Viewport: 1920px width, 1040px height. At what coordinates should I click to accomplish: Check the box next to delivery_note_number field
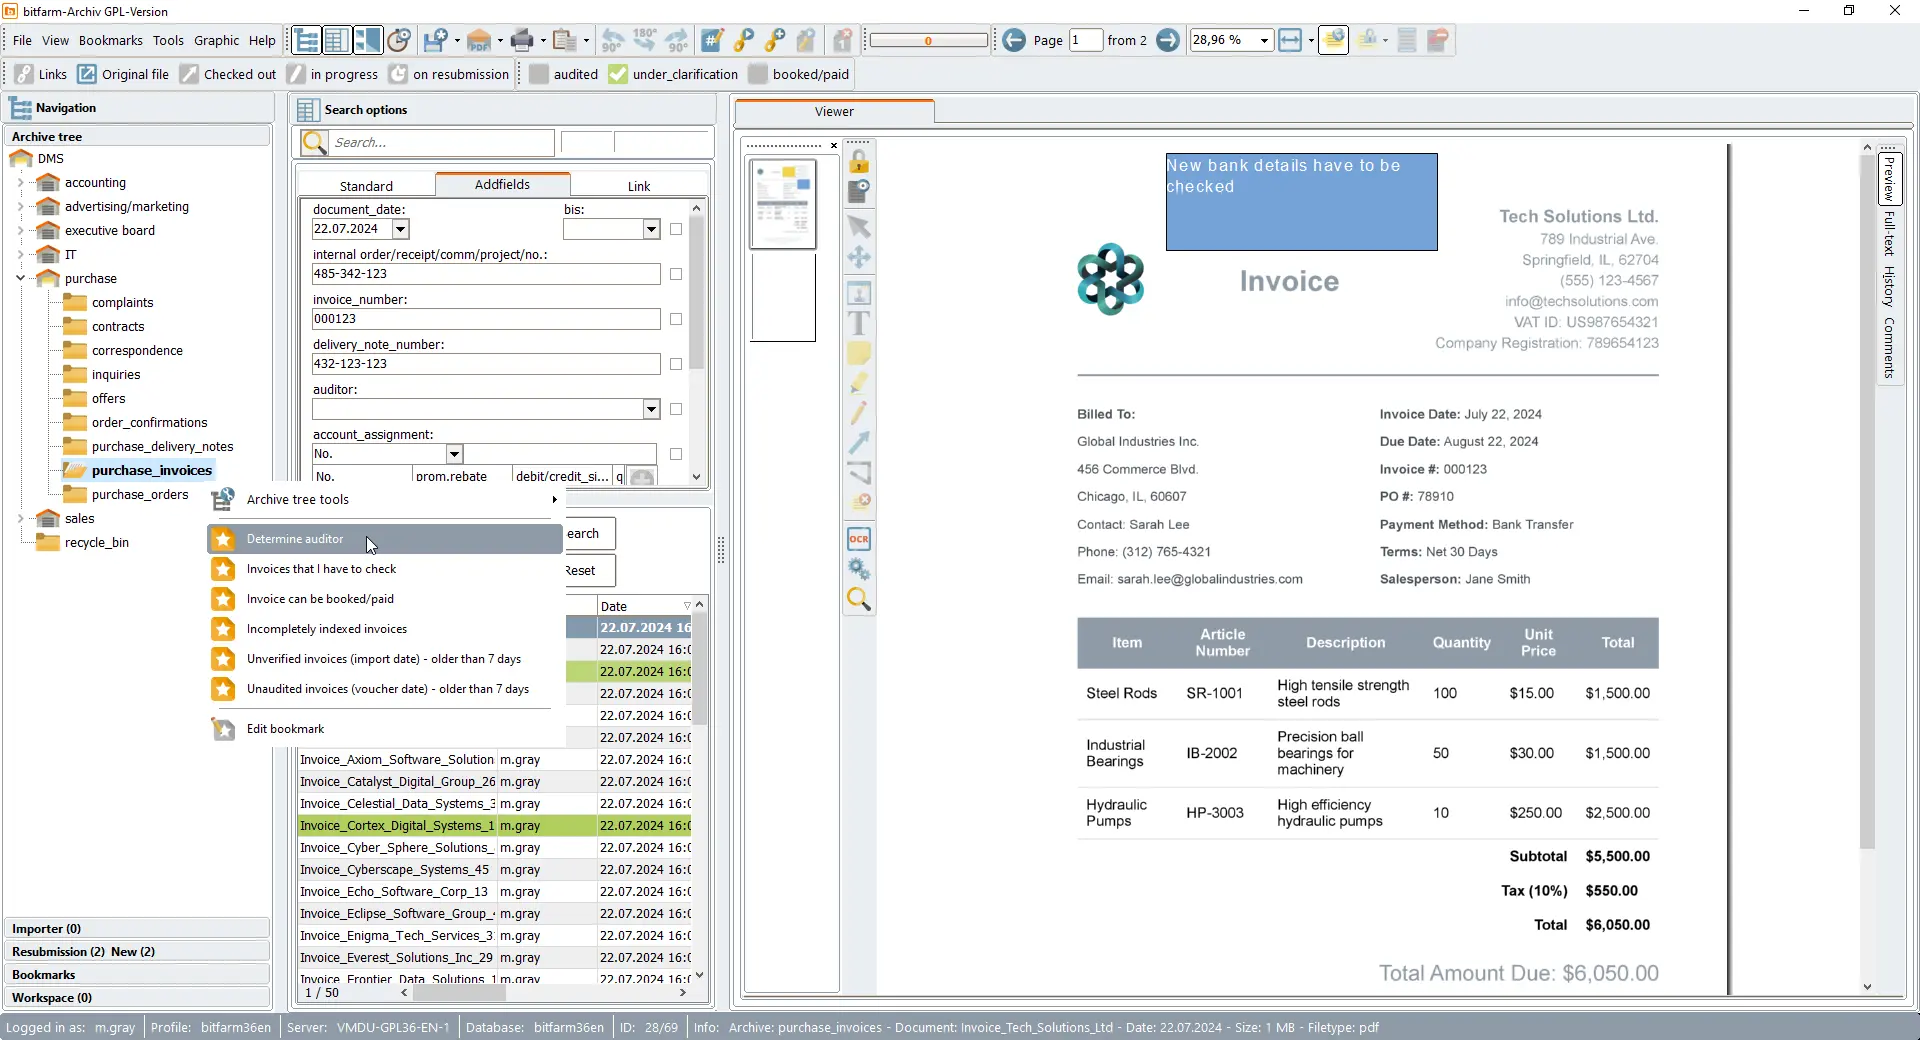click(x=676, y=364)
